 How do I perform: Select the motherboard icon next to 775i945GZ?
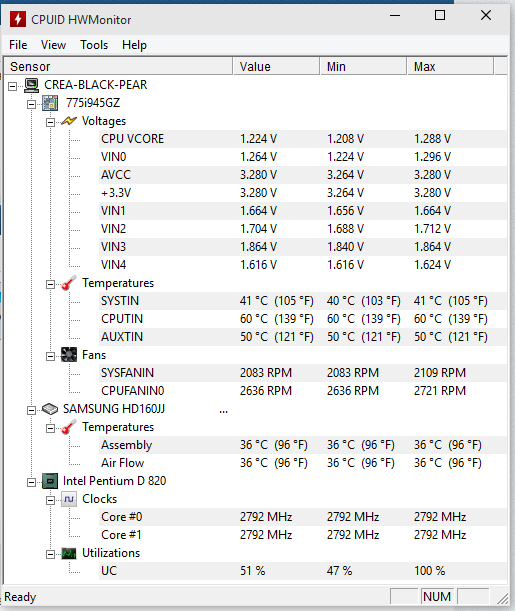pyautogui.click(x=50, y=103)
